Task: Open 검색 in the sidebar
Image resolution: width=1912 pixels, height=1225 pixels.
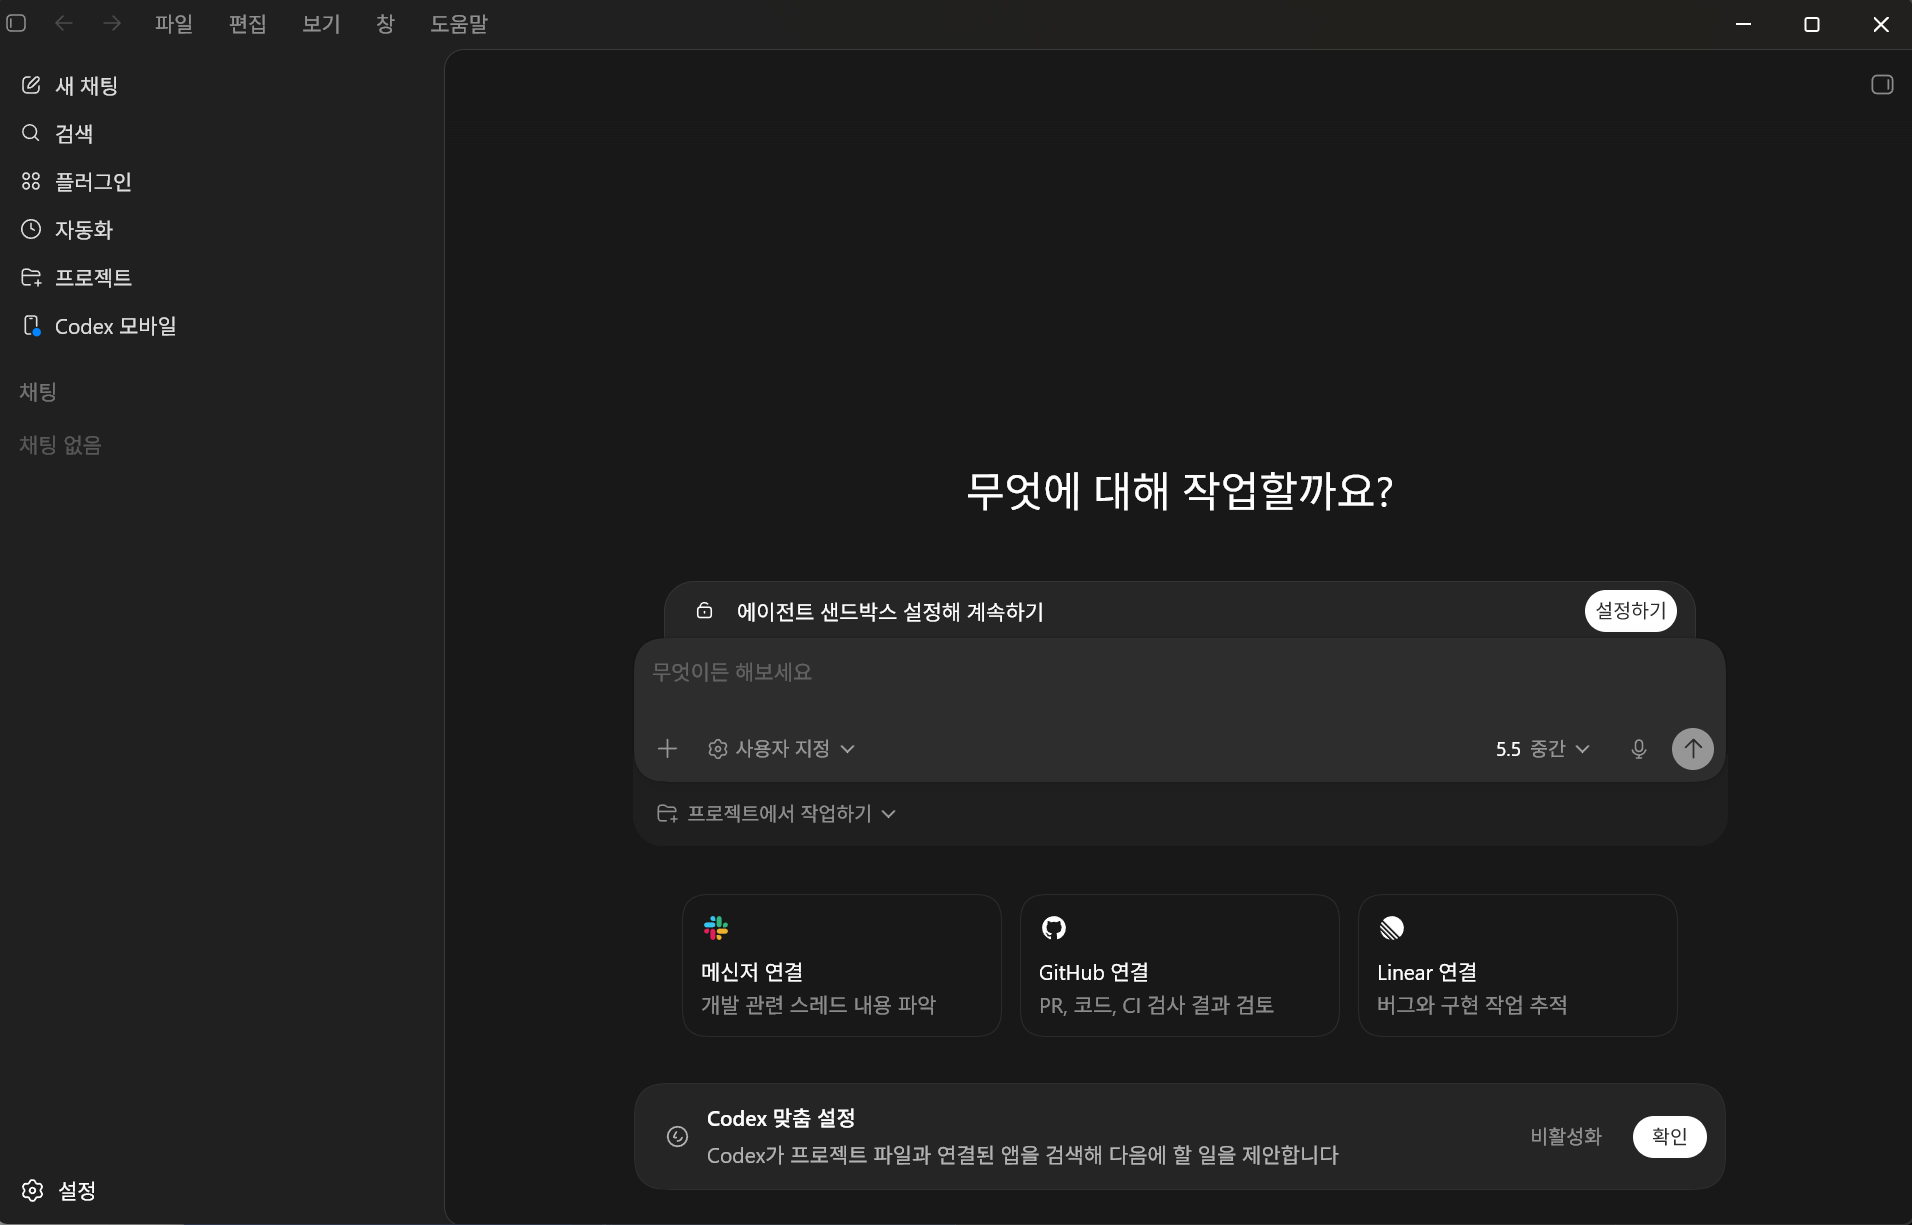Action: point(222,134)
